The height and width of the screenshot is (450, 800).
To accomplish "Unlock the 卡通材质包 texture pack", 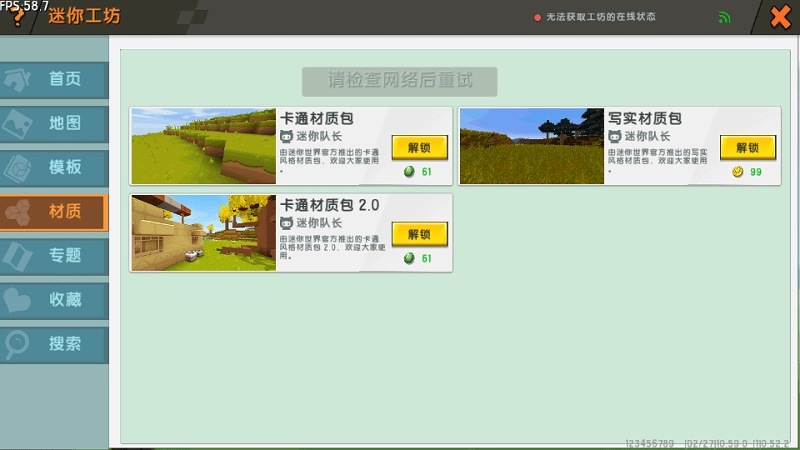I will coord(419,147).
